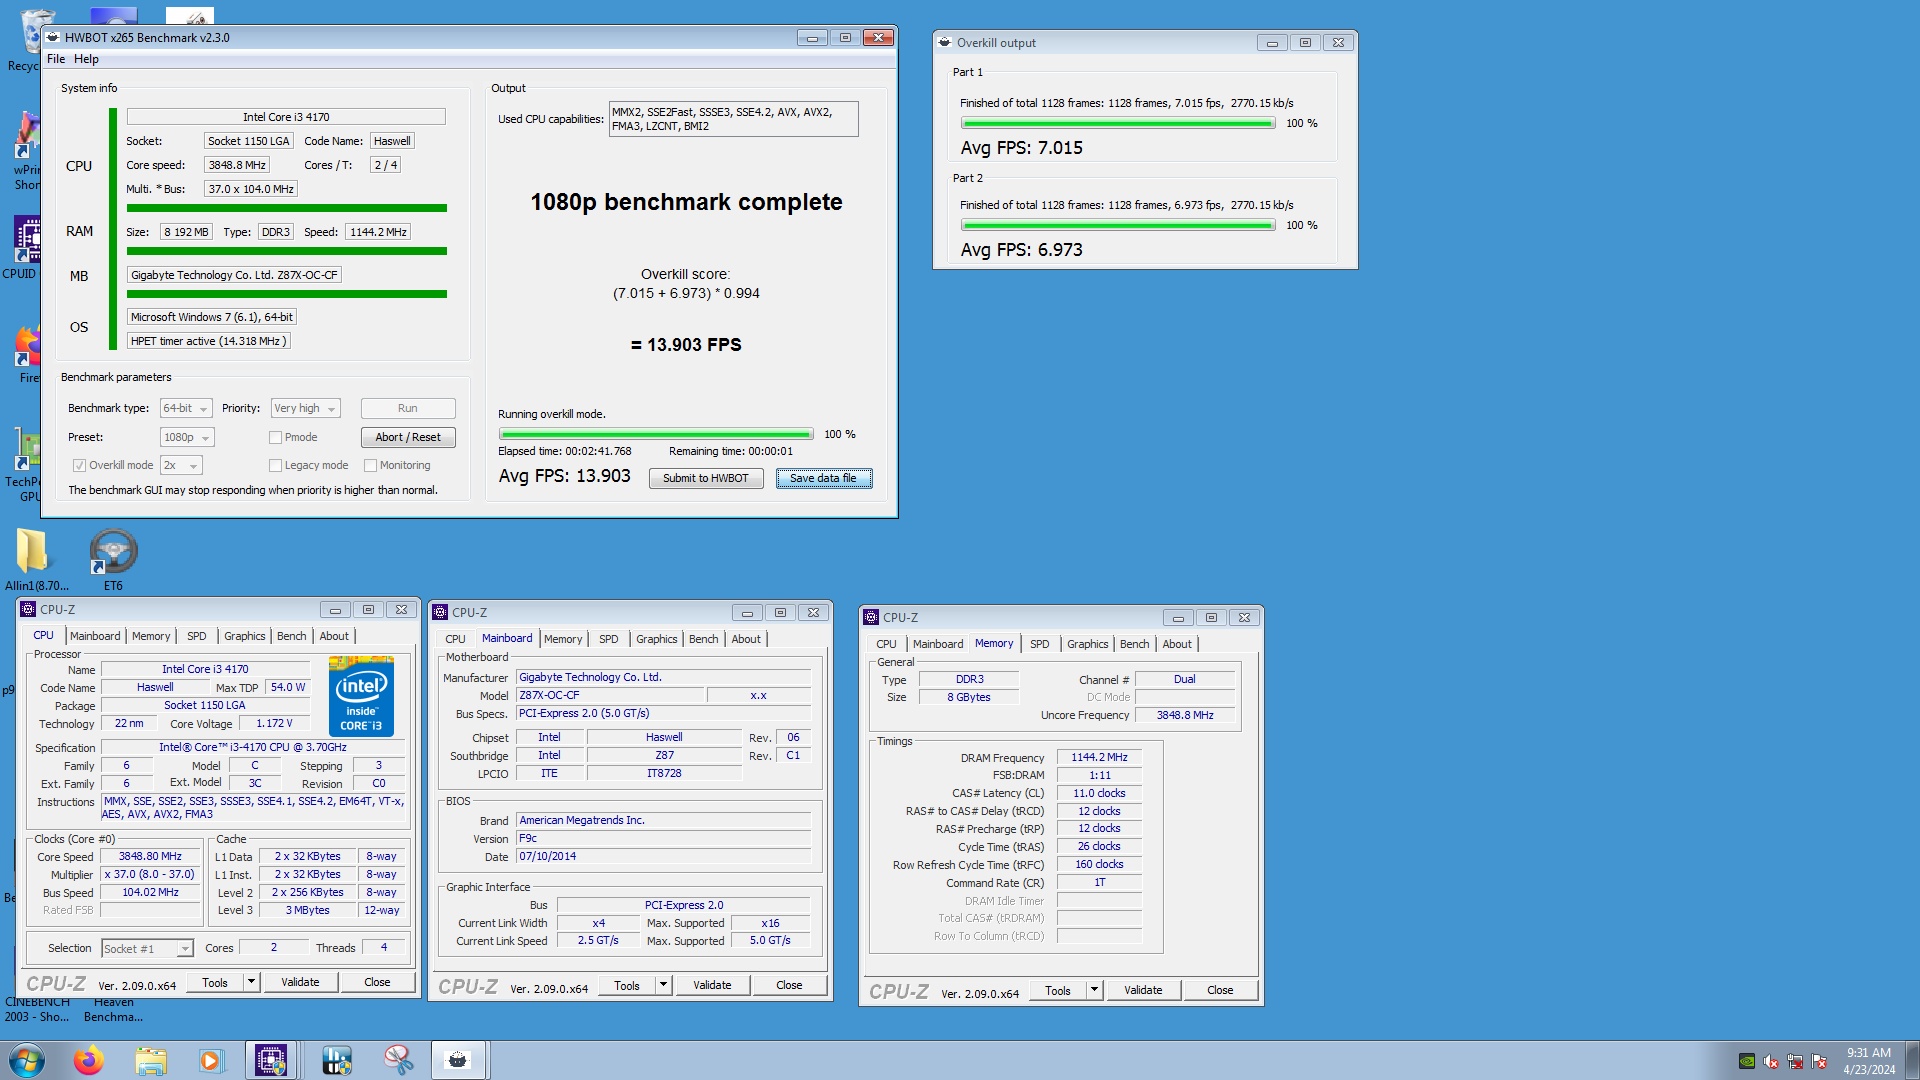This screenshot has width=1920, height=1080.
Task: Open Windows Start menu orb
Action: point(27,1060)
